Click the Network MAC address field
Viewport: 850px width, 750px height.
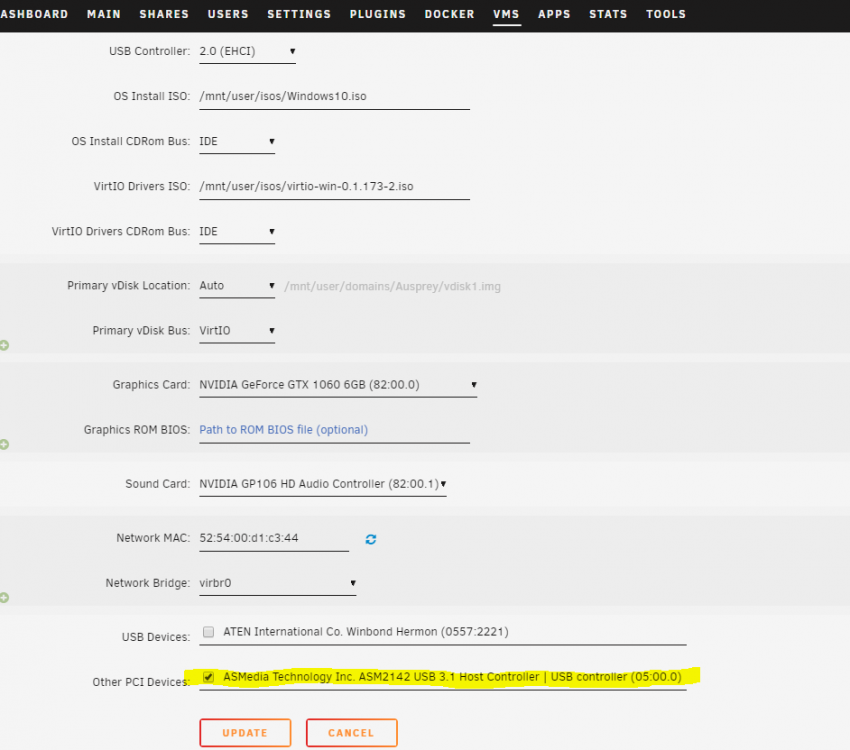[274, 538]
